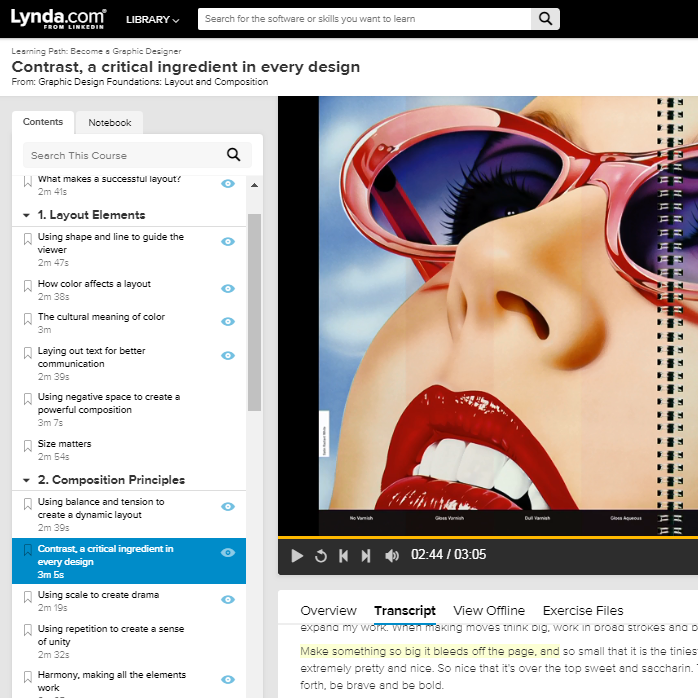Open Using repetition to create a sense of unity
Screen dimensions: 698x698
[x=111, y=635]
